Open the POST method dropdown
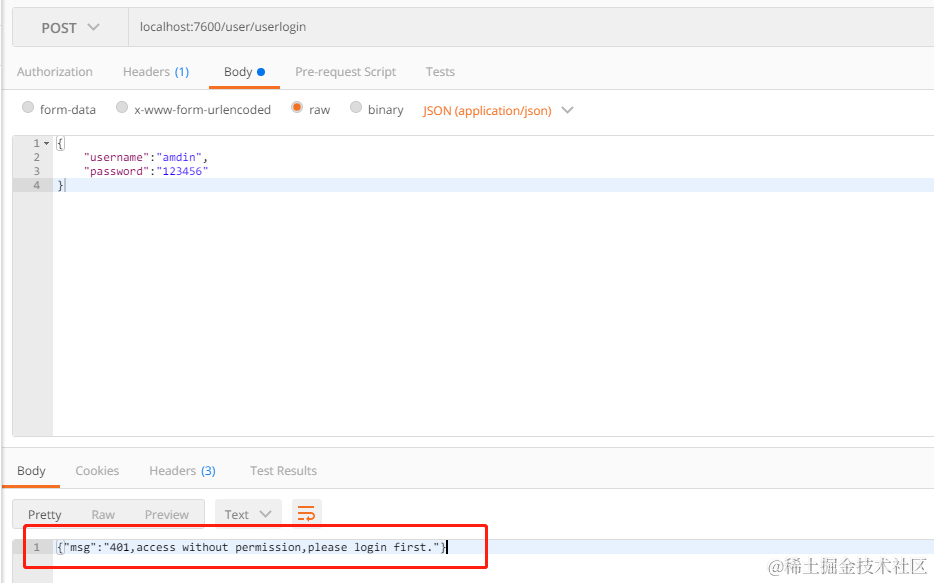The image size is (934, 583). [70, 27]
